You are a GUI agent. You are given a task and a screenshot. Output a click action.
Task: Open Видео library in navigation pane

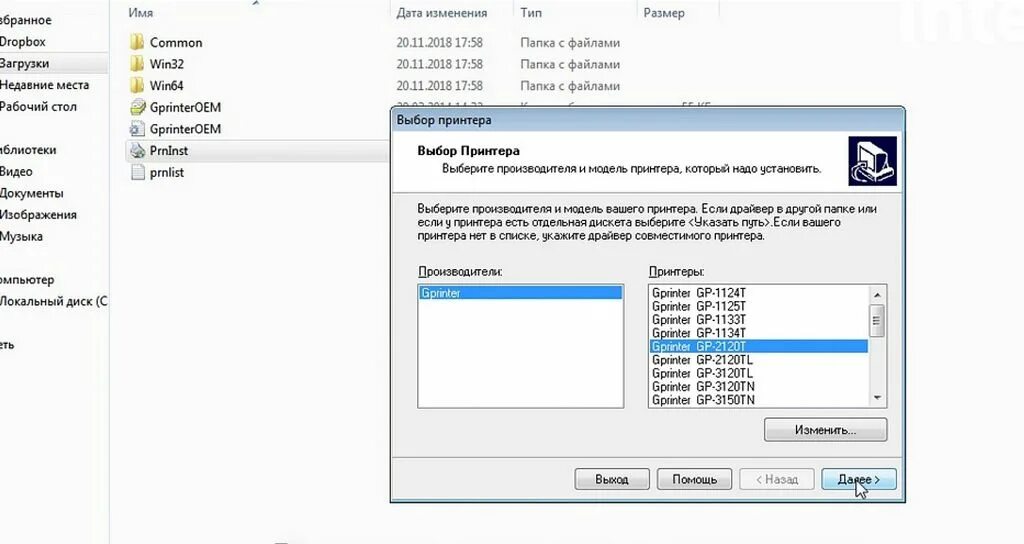pos(16,171)
